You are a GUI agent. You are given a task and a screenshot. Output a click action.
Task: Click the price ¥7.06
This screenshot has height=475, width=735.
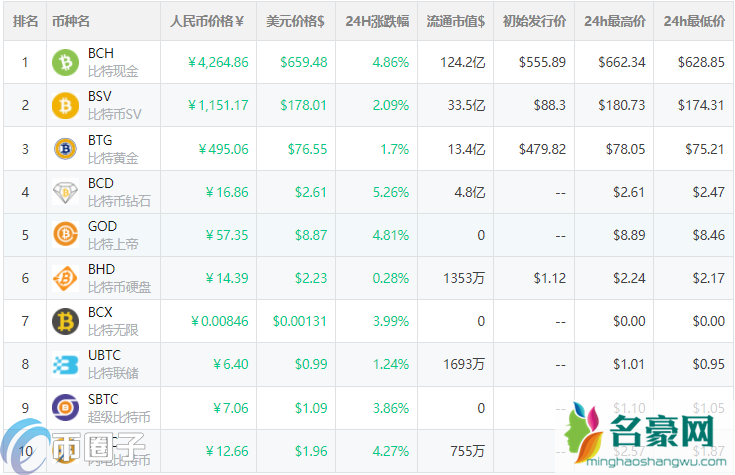click(231, 408)
